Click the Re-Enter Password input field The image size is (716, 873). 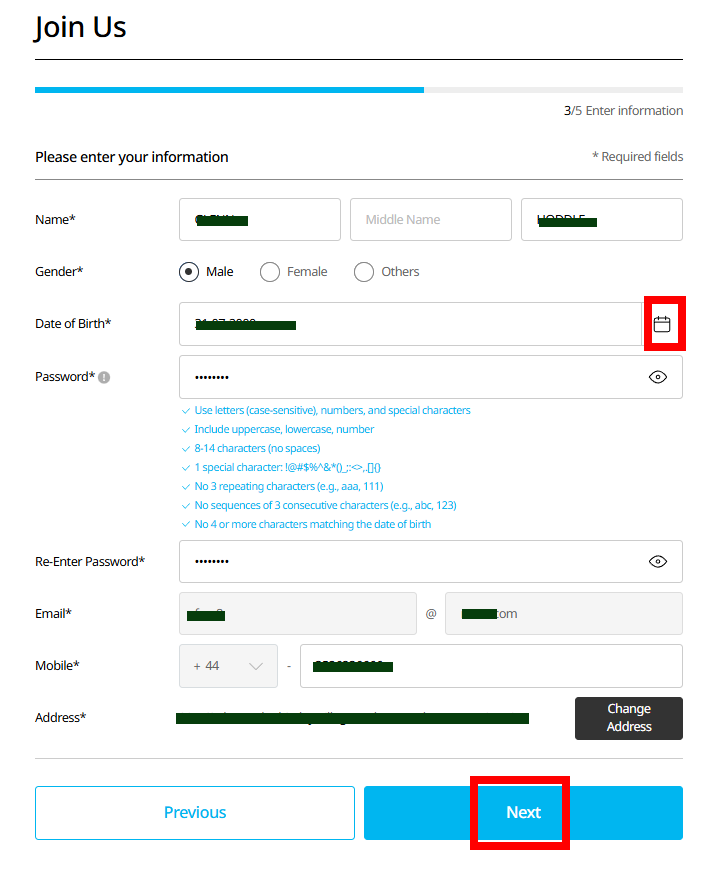tap(410, 562)
